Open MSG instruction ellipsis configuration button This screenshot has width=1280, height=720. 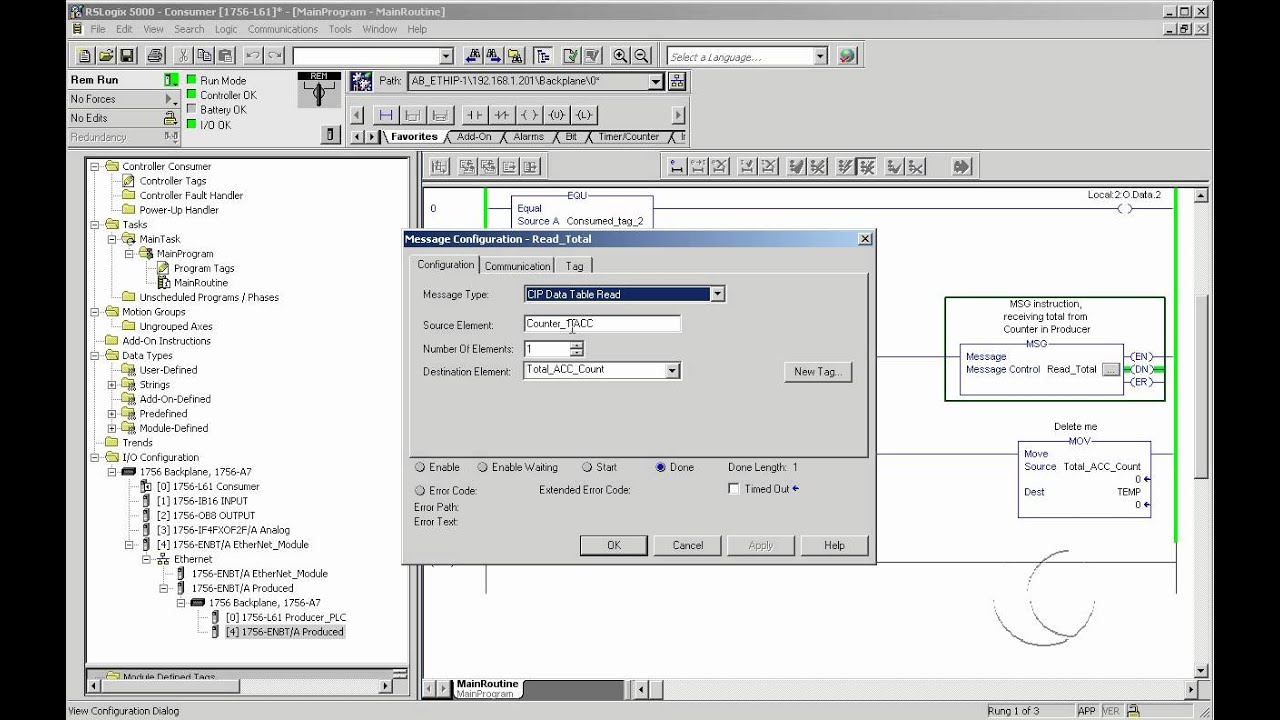pos(1111,369)
